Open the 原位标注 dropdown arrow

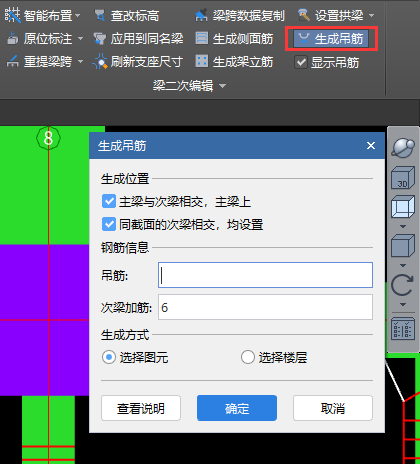(80, 39)
